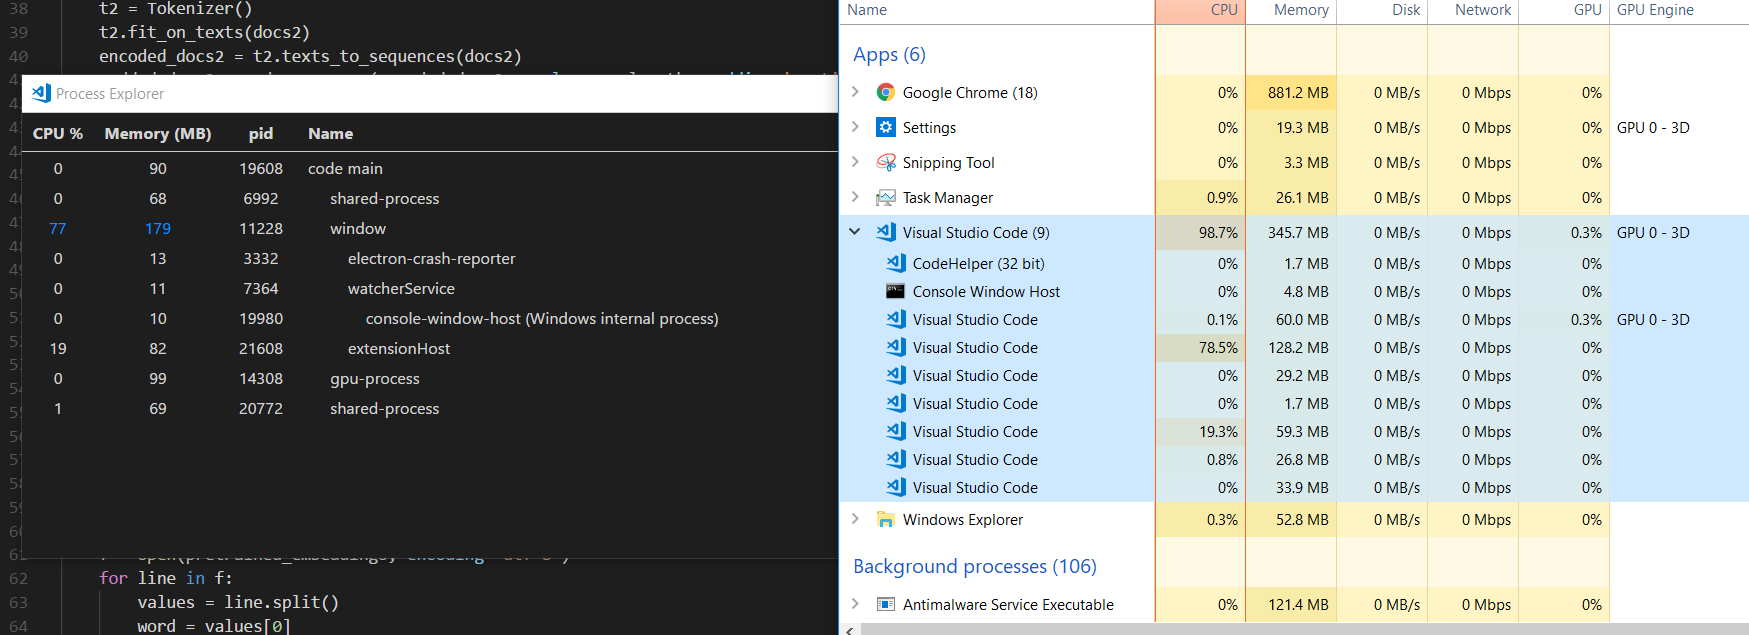
Task: Click the Settings gear icon
Action: [x=885, y=128]
